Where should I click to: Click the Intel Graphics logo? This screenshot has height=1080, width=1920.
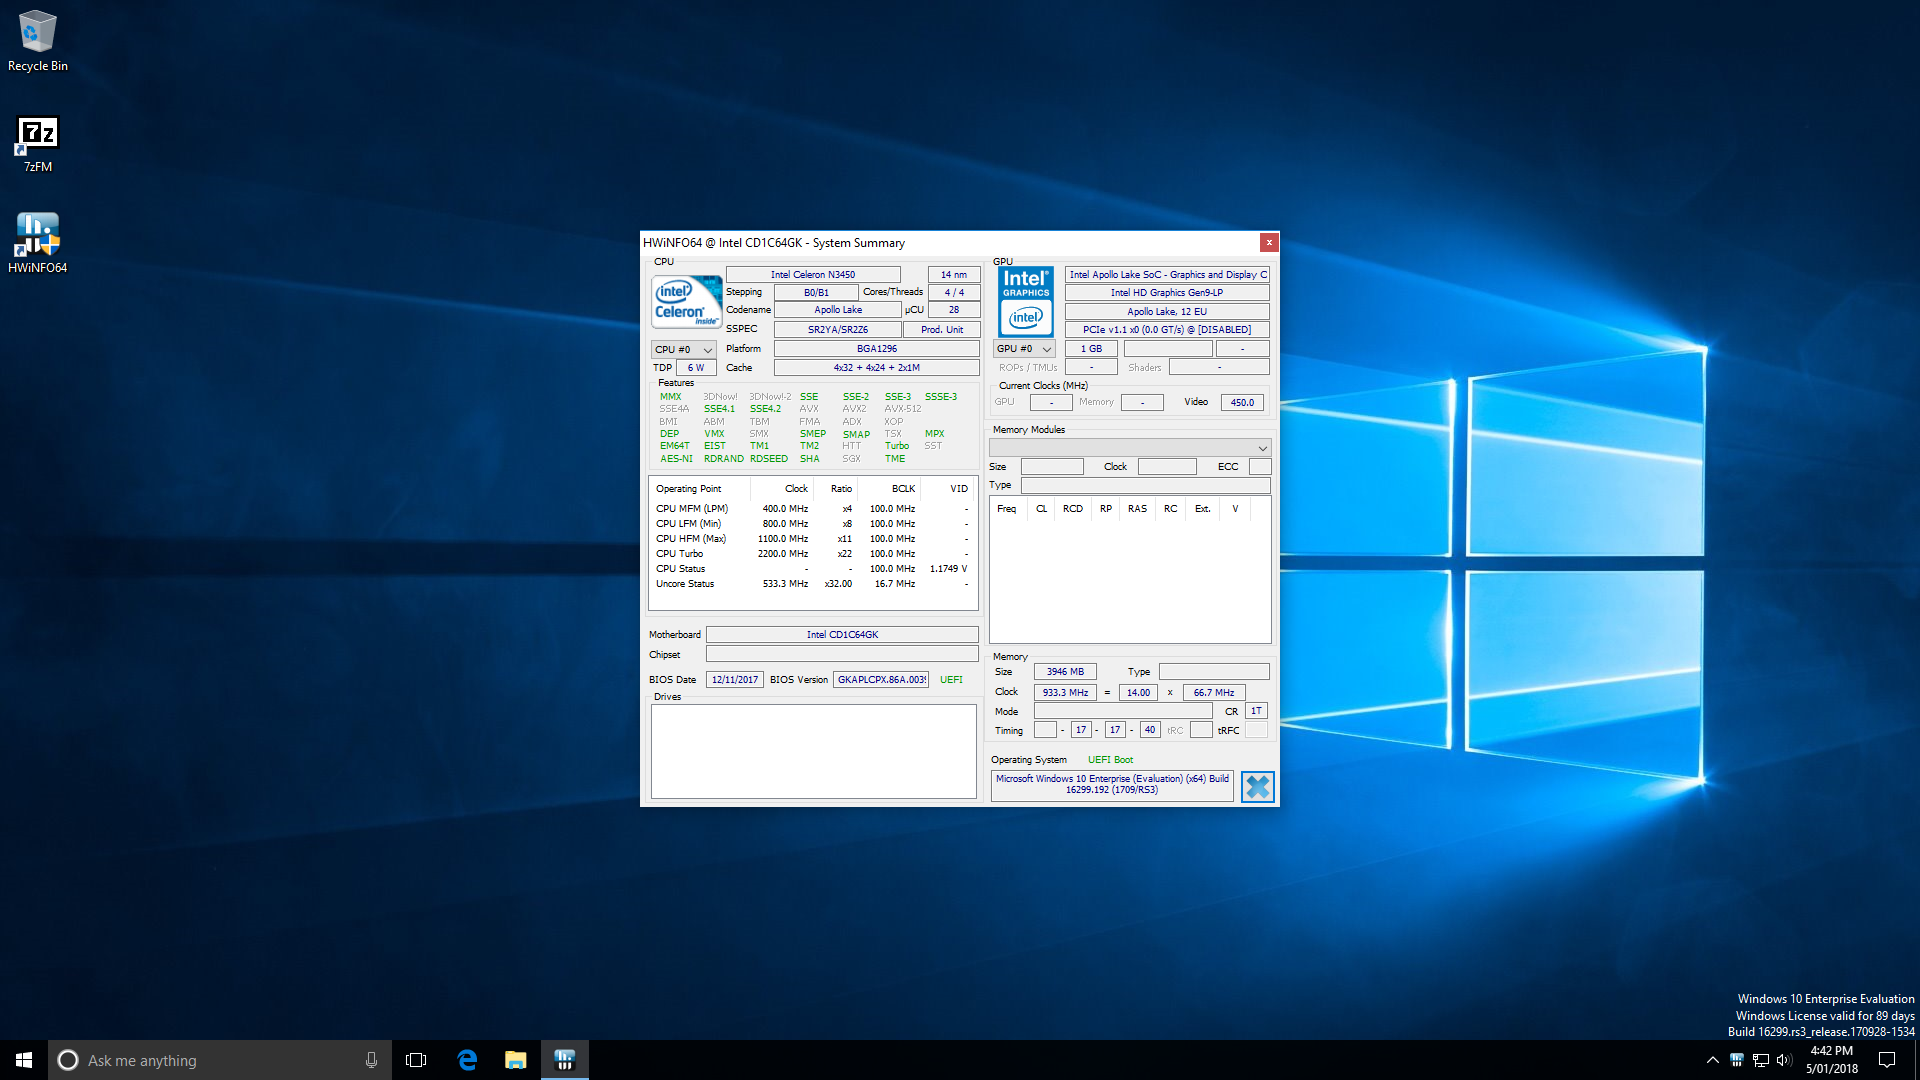coord(1026,302)
